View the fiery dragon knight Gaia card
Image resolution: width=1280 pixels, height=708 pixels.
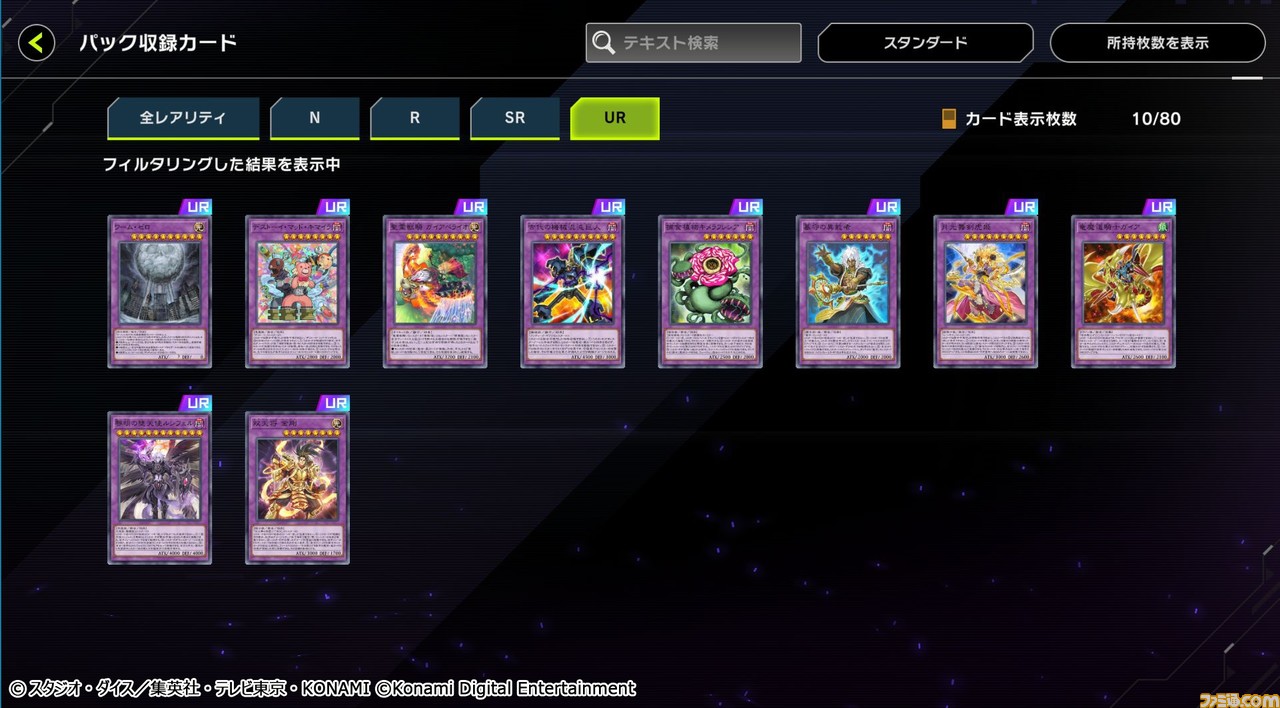1125,291
